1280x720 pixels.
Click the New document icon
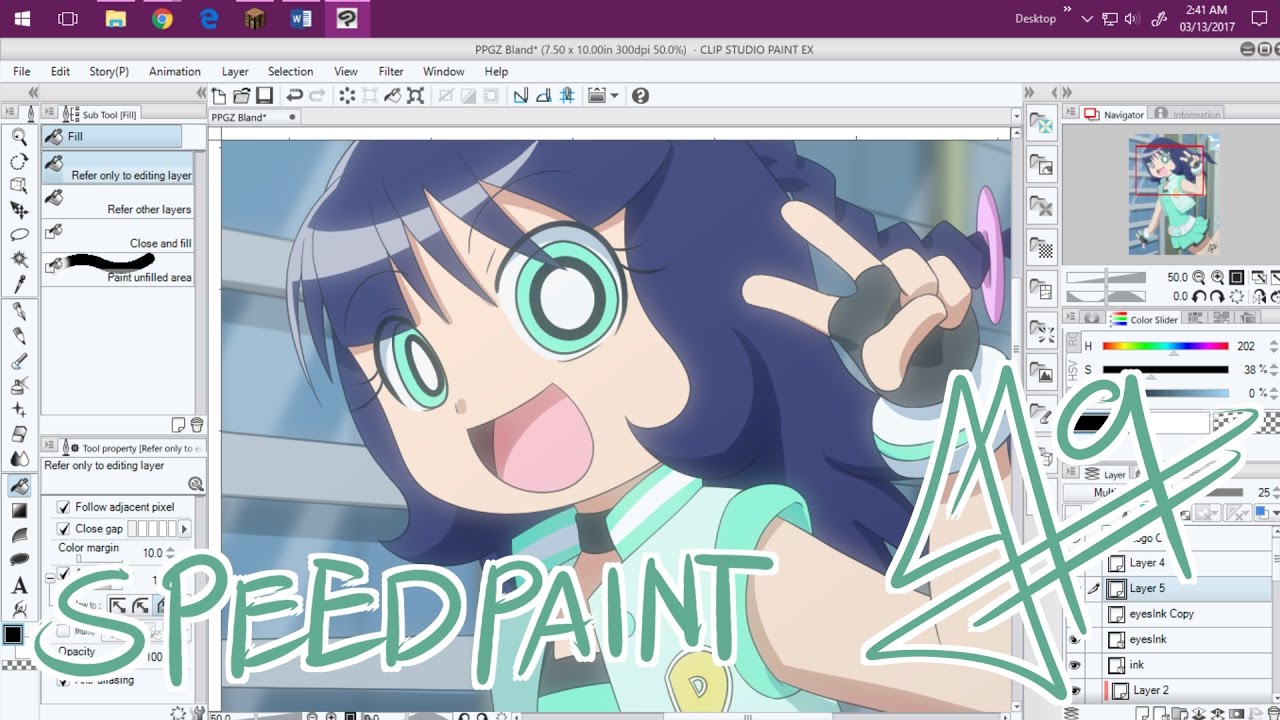pos(221,96)
